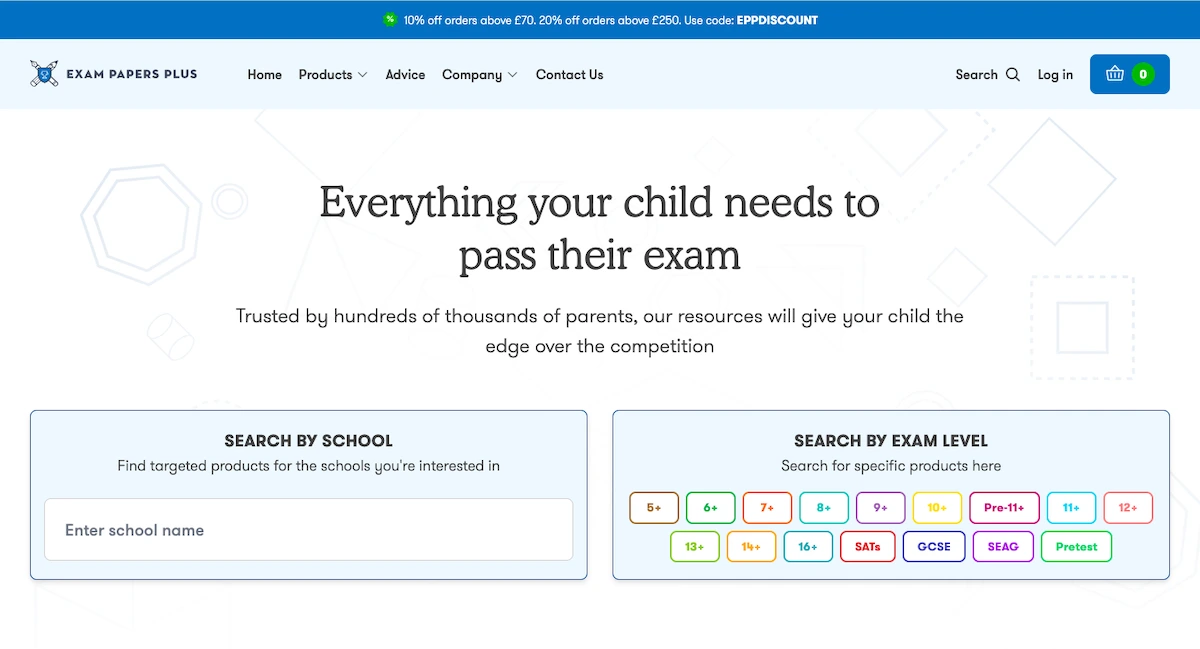Choose the SEAG exam level

1003,547
